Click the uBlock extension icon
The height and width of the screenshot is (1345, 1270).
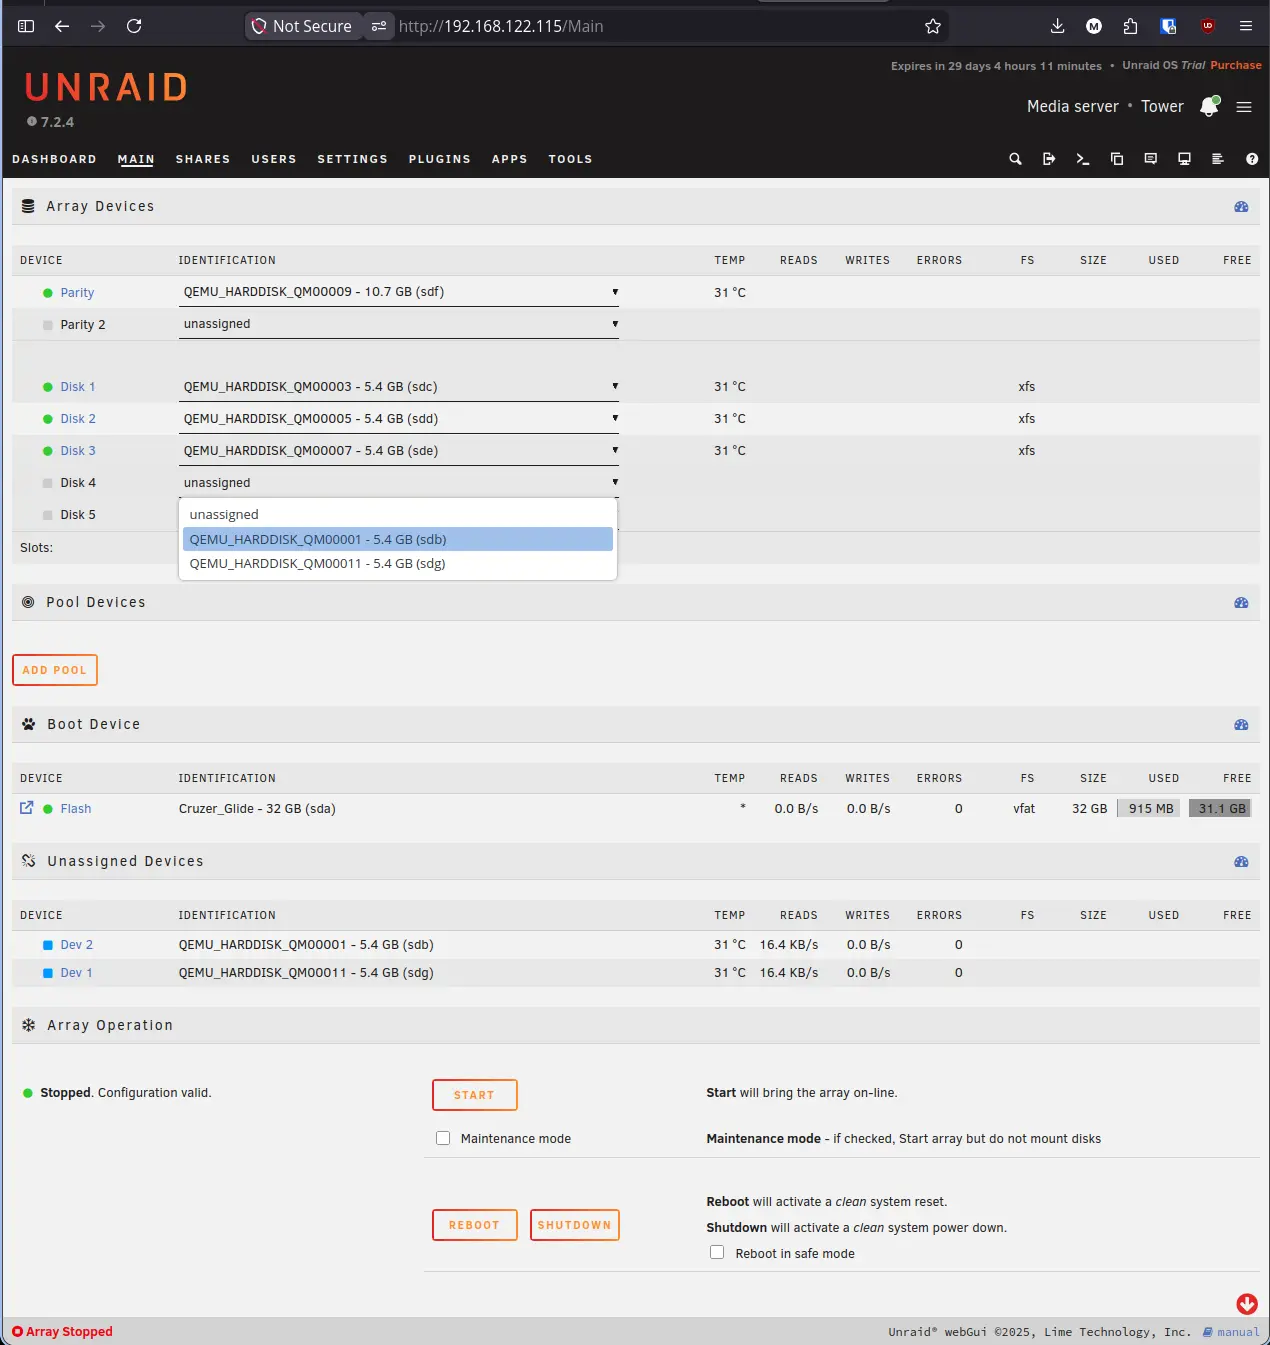point(1208,26)
